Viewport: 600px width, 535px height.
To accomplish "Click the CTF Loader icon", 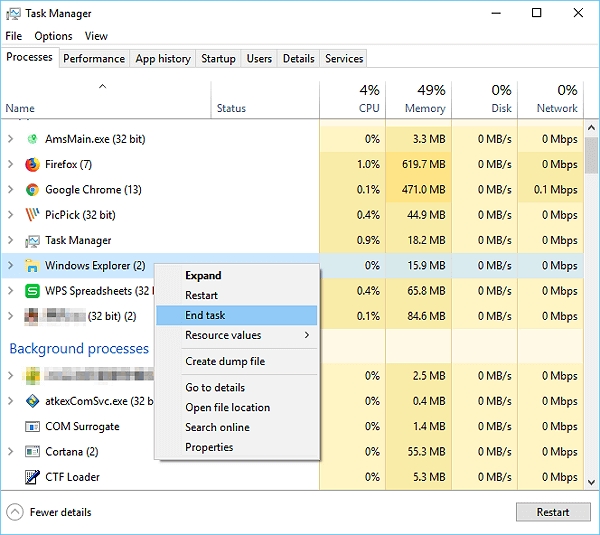I will 32,477.
